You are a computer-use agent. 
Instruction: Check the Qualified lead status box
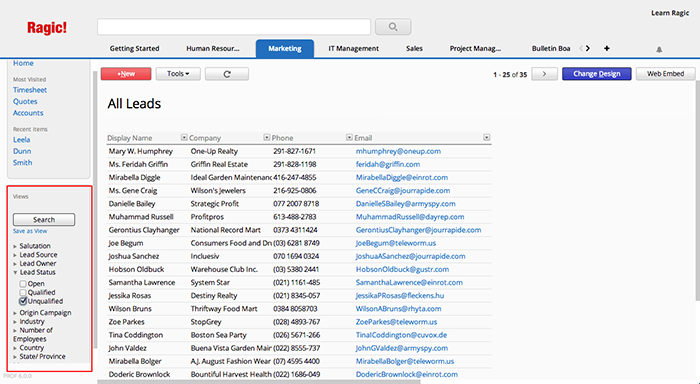[x=23, y=292]
